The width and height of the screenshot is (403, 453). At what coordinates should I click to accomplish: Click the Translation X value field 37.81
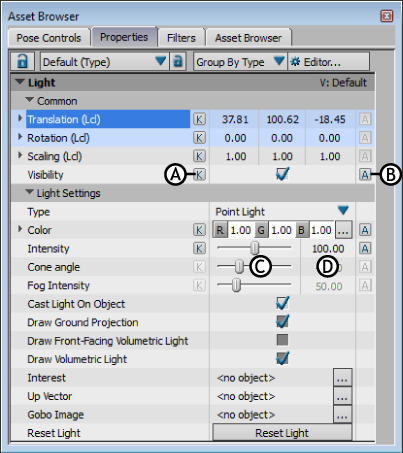(235, 119)
